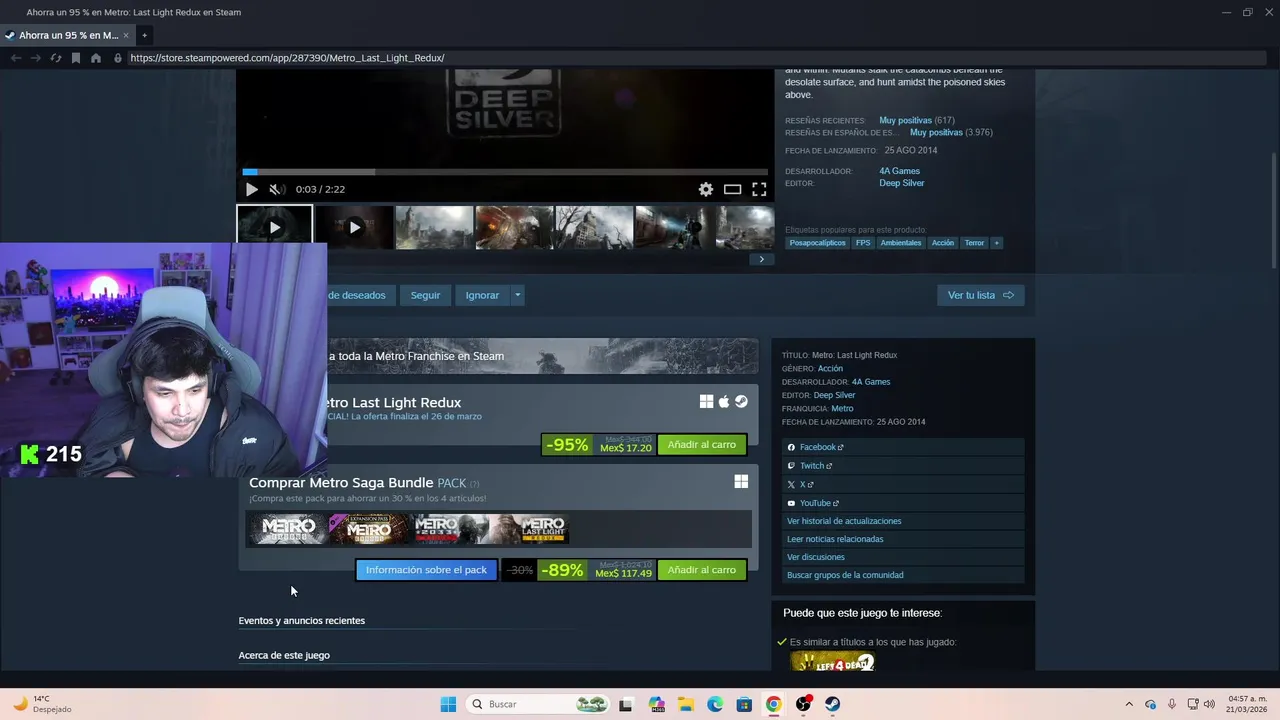The image size is (1280, 720).
Task: Open the FPS tag
Action: tap(863, 243)
